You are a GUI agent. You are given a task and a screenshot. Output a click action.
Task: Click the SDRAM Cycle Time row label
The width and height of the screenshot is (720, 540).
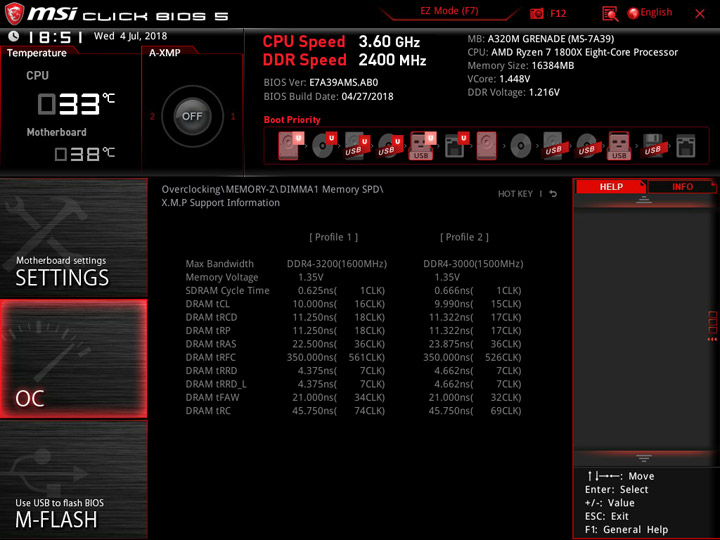pos(227,290)
